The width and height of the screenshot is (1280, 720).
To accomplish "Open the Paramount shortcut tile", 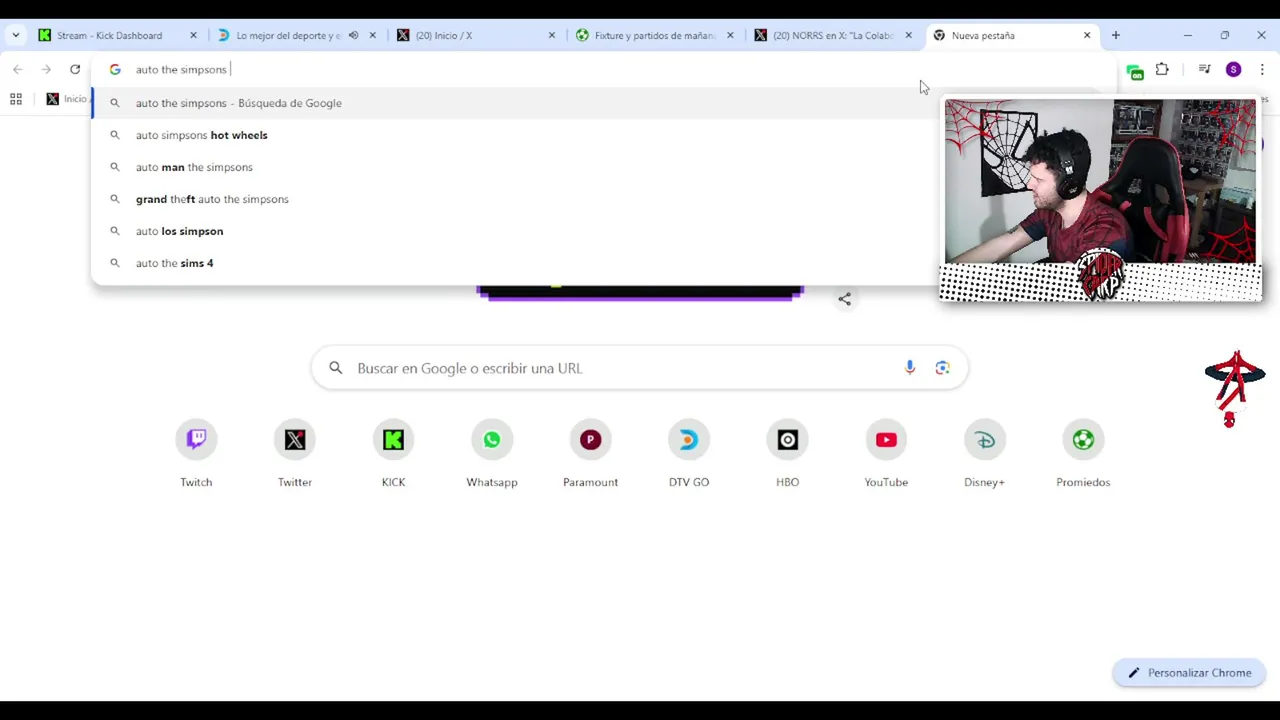I will pyautogui.click(x=590, y=455).
